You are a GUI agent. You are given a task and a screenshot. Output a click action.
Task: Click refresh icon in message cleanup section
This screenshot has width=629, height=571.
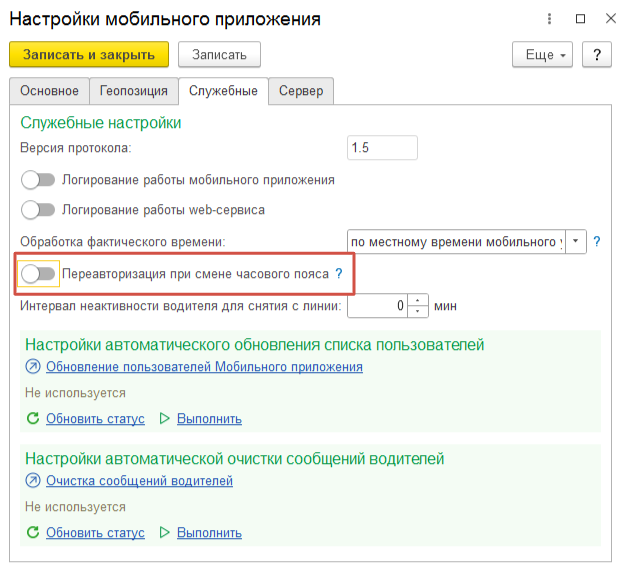pos(33,533)
